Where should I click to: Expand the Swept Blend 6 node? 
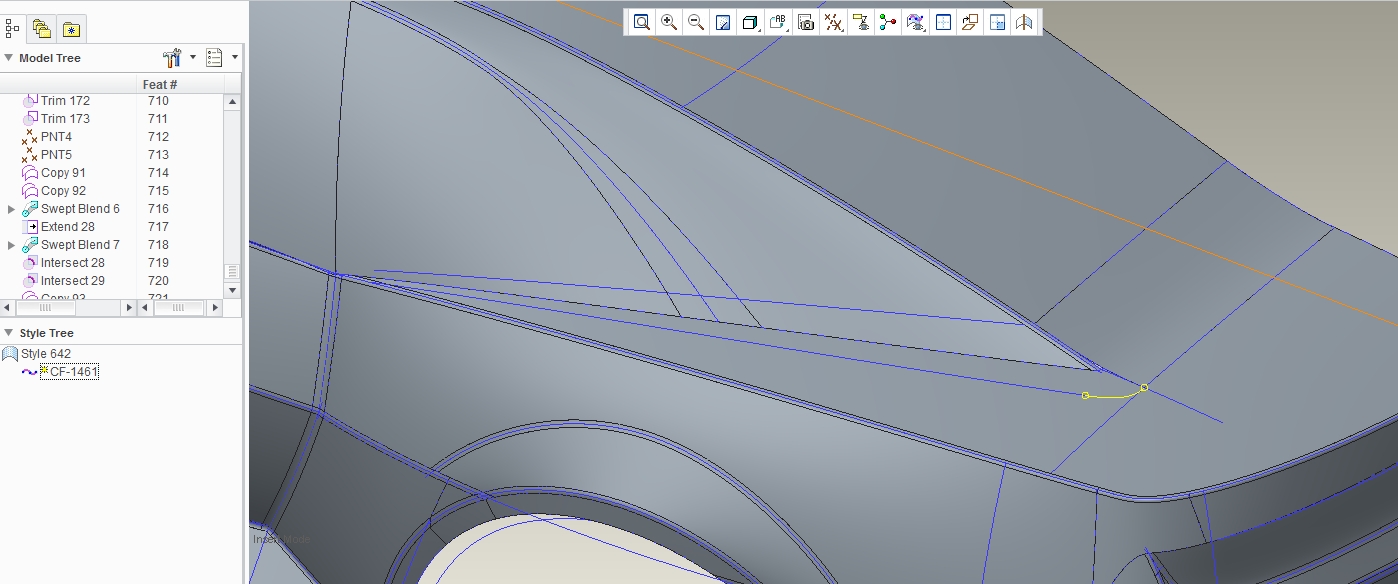tap(11, 209)
